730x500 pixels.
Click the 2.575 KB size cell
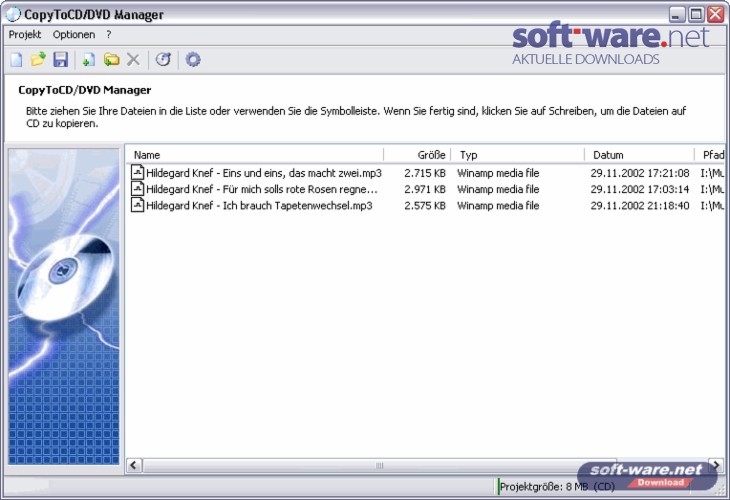tap(425, 205)
